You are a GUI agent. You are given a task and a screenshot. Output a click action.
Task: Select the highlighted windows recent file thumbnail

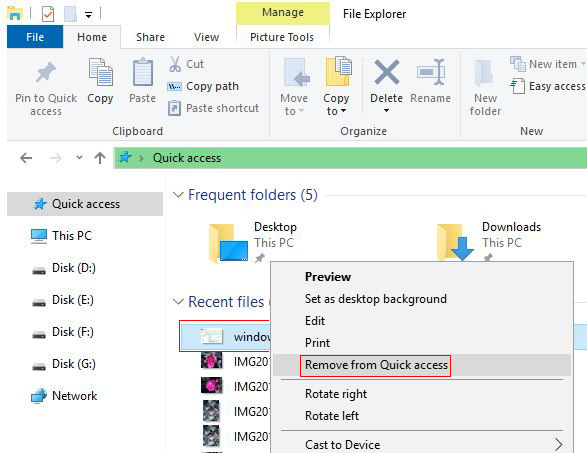click(x=212, y=336)
